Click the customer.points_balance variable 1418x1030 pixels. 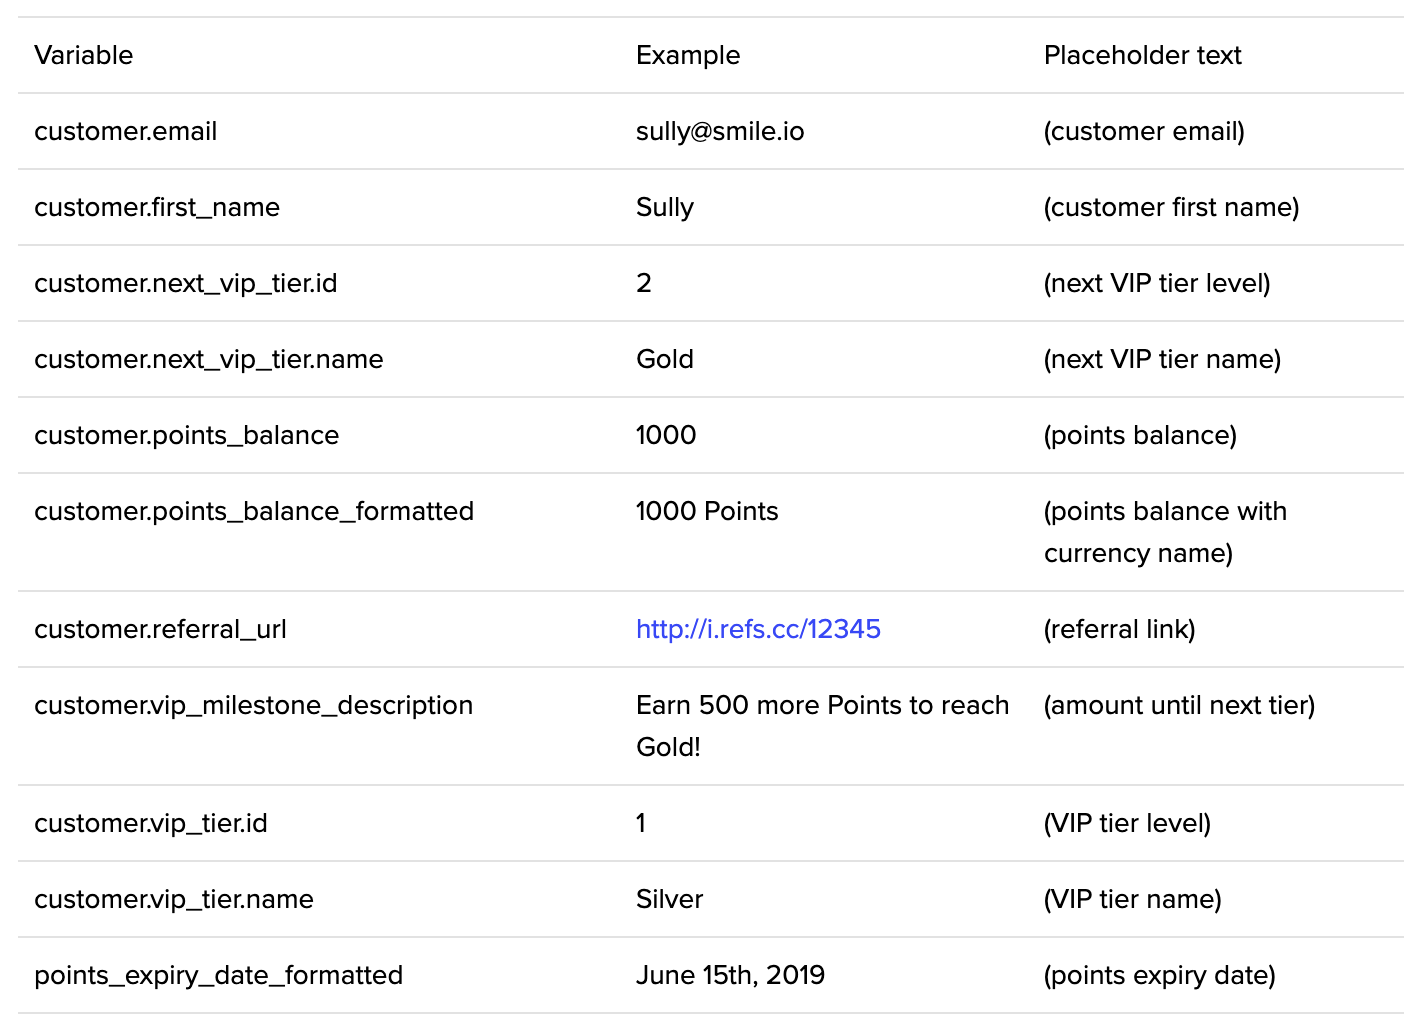(x=187, y=435)
